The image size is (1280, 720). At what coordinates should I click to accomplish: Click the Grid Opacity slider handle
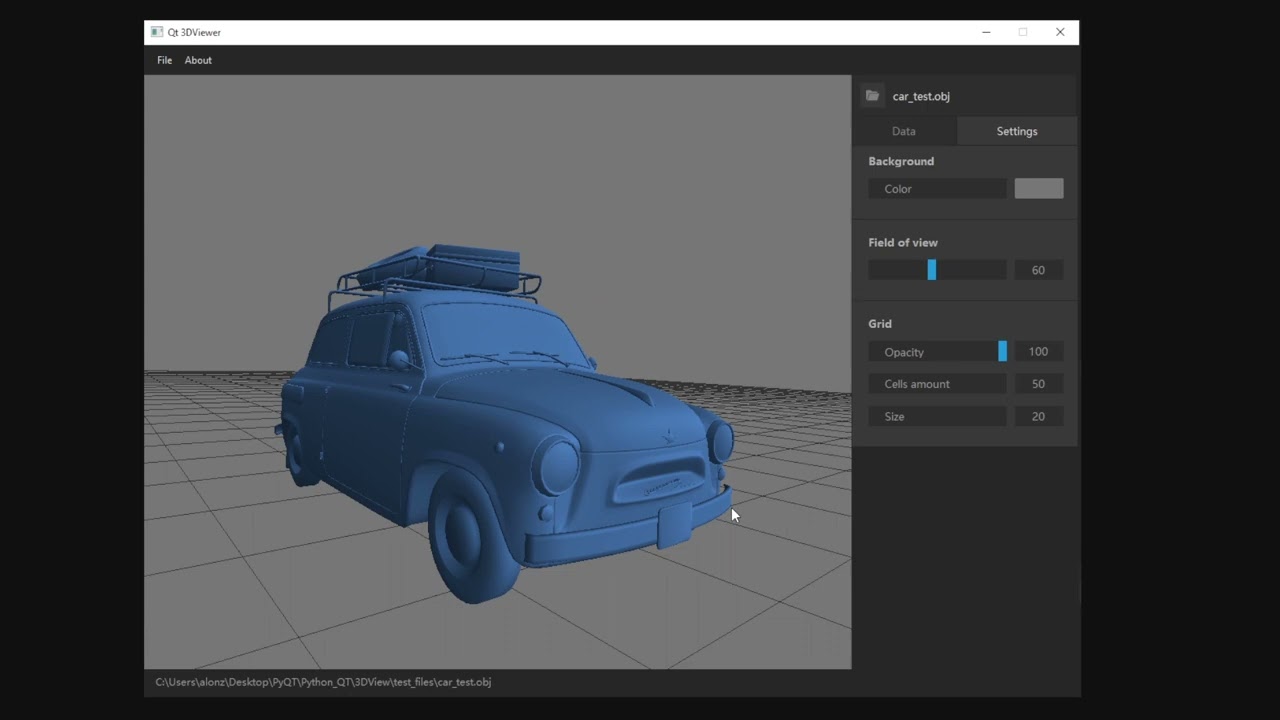pyautogui.click(x=1002, y=351)
